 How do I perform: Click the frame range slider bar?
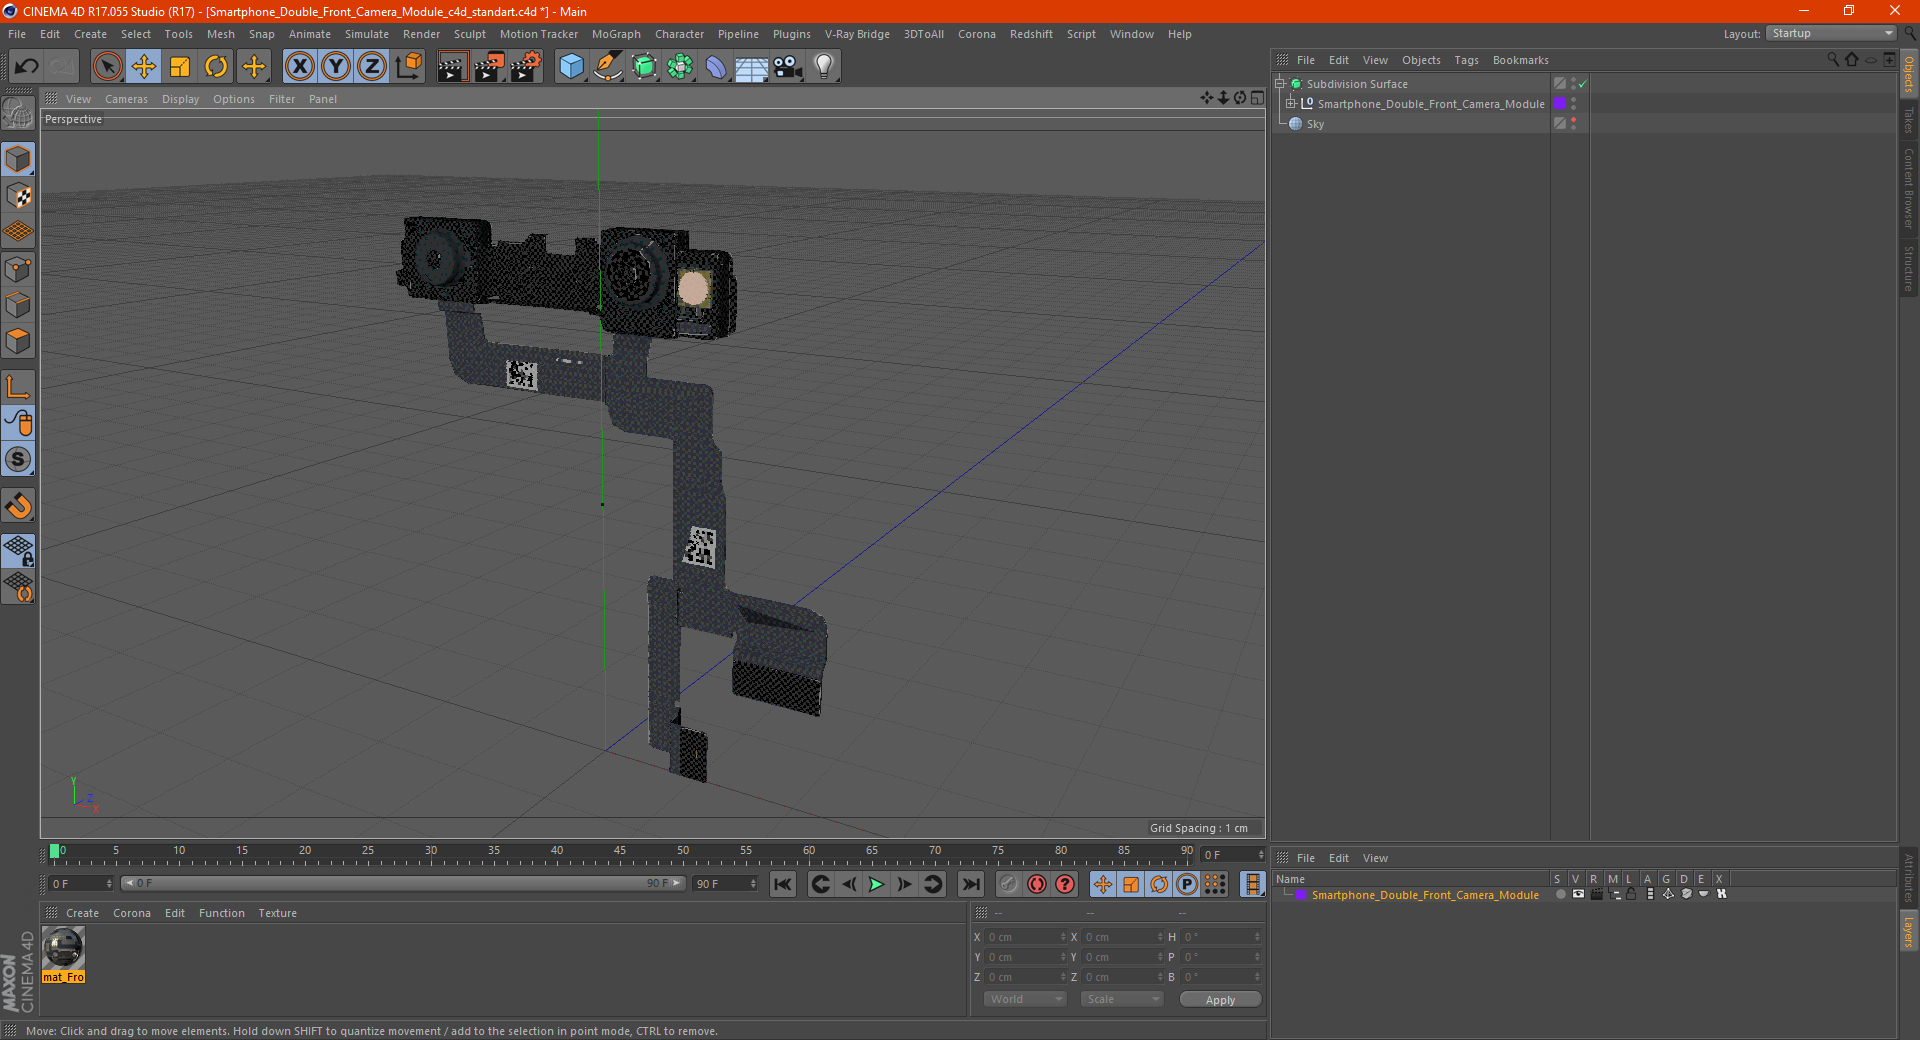click(403, 883)
